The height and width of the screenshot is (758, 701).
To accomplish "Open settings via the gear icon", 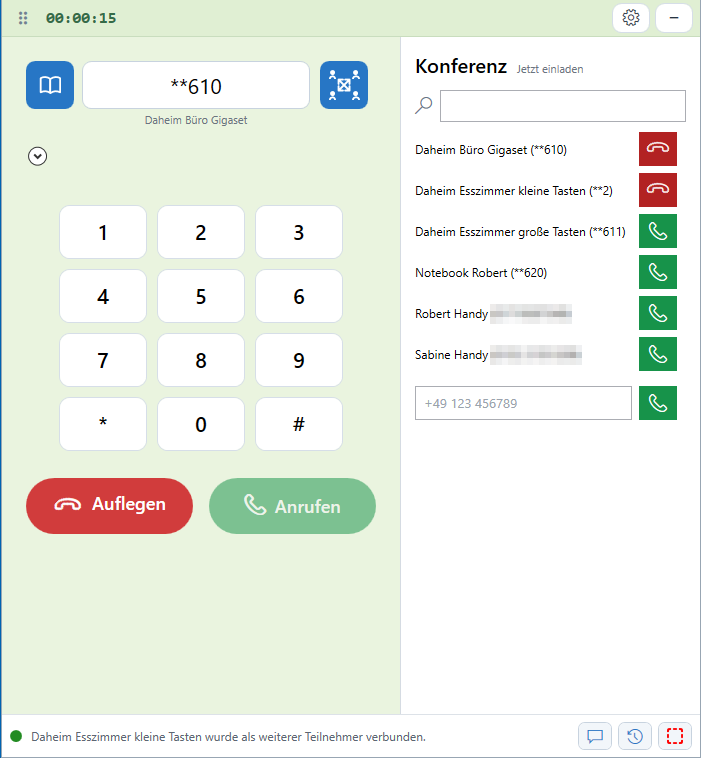I will click(630, 18).
